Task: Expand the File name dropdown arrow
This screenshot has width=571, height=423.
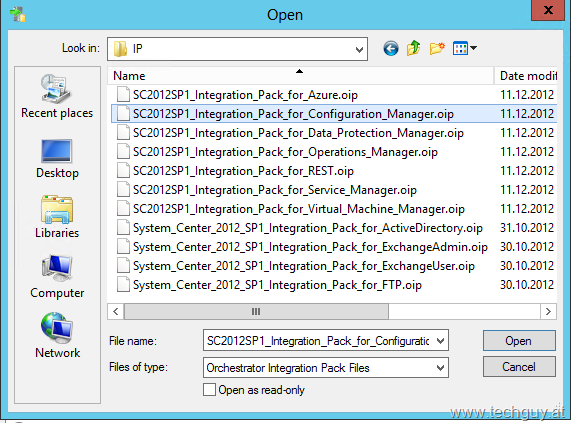Action: tap(441, 341)
